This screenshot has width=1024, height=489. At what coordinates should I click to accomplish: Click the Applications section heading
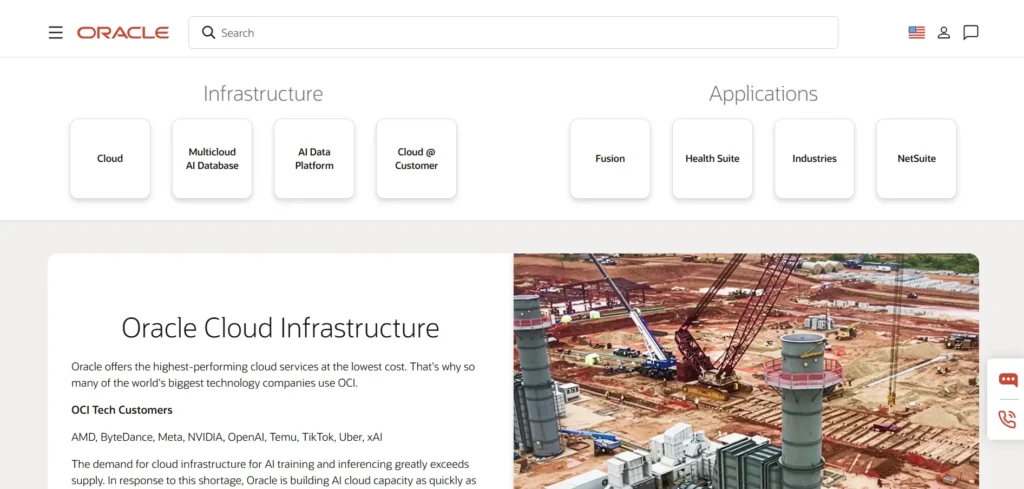point(763,94)
